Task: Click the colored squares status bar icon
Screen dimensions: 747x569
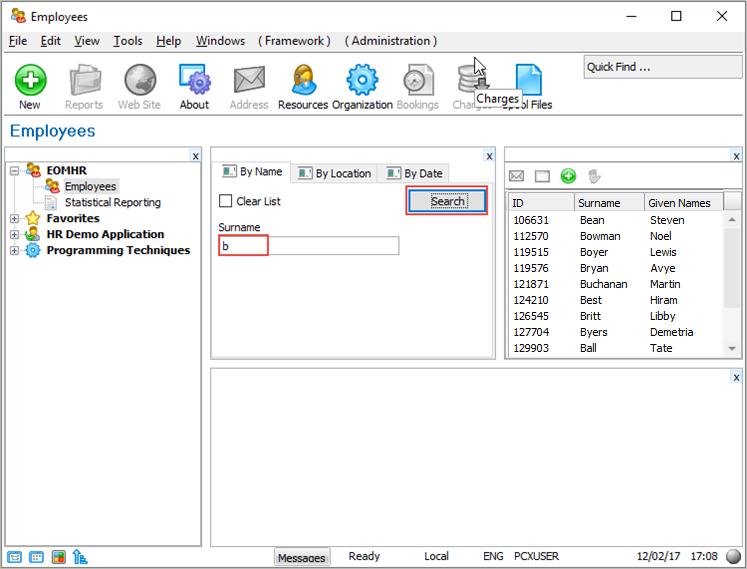Action: pos(59,557)
